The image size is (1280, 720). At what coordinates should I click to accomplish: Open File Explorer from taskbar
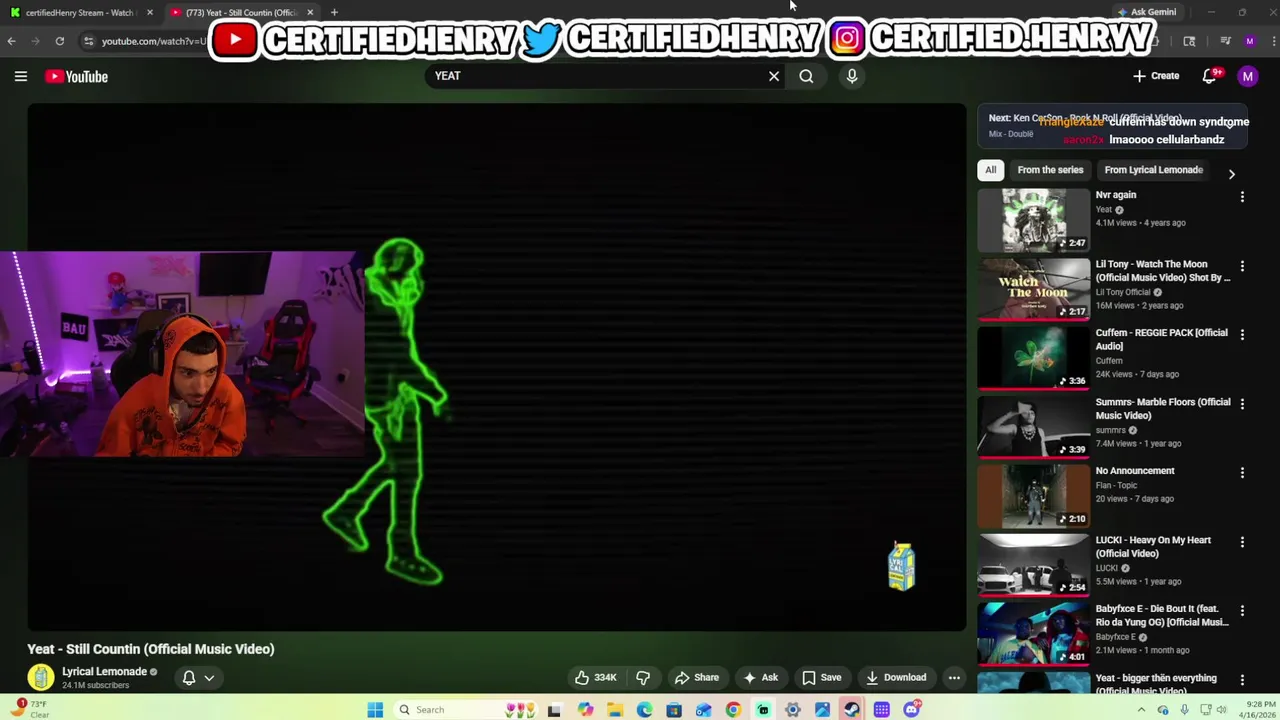(615, 710)
